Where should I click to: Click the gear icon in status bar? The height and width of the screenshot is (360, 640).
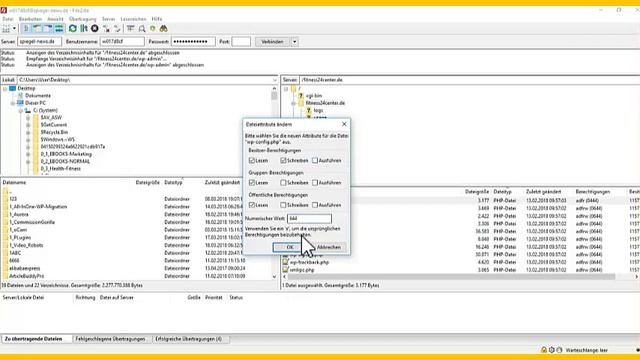(x=551, y=350)
